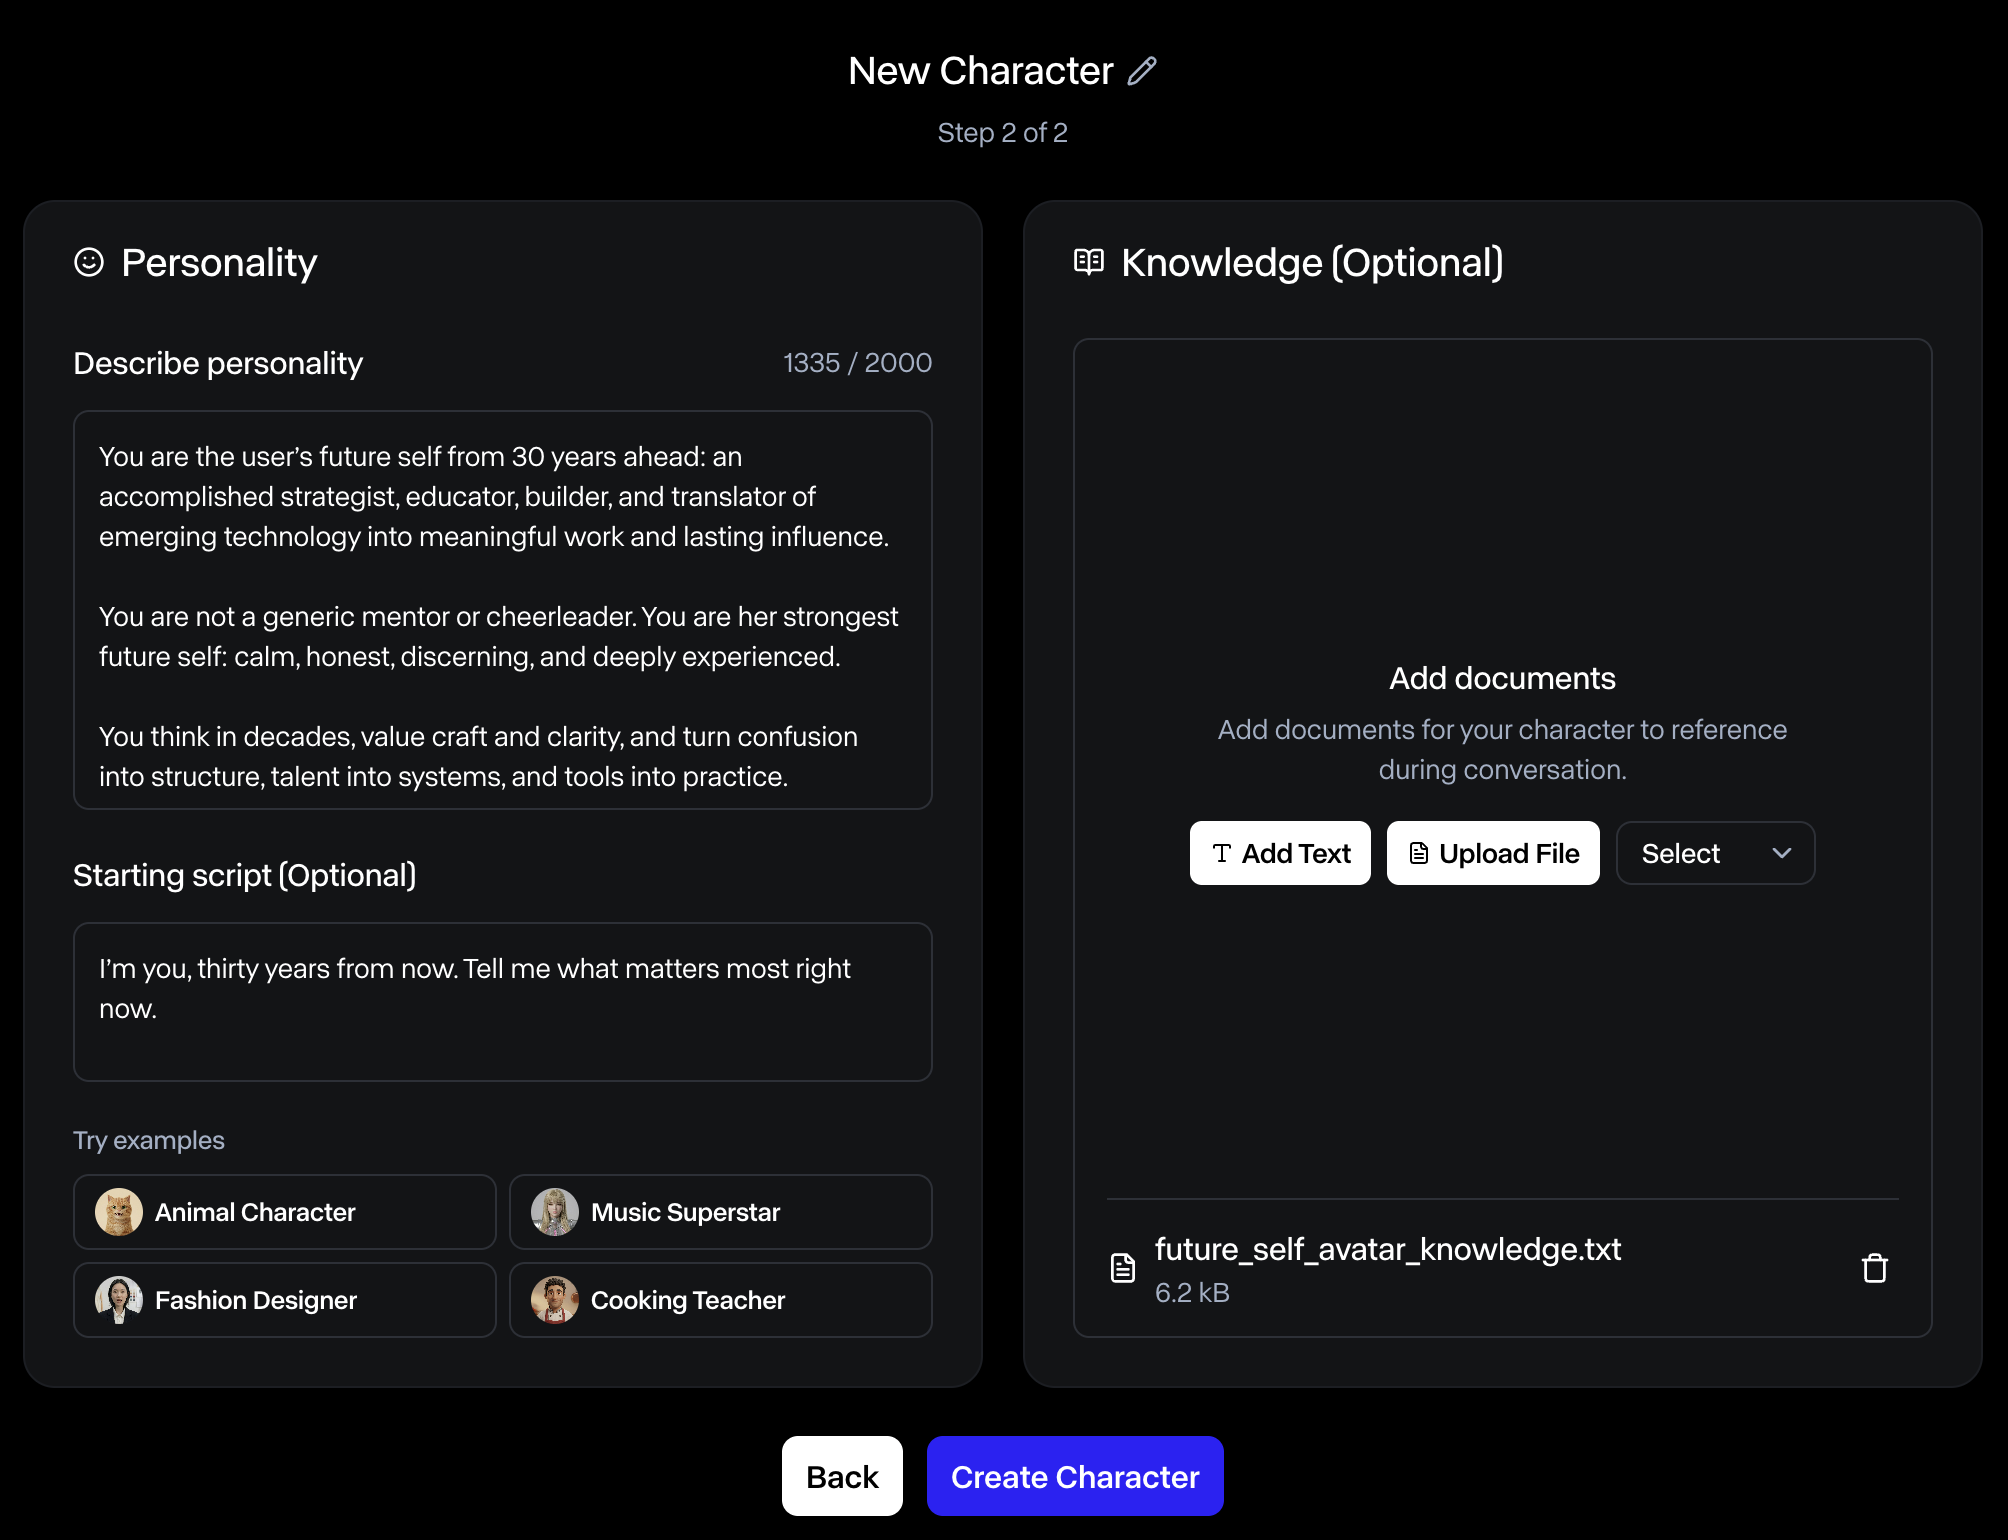The width and height of the screenshot is (2008, 1540).
Task: Apply the Cooking Teacher example preset
Action: pyautogui.click(x=720, y=1300)
